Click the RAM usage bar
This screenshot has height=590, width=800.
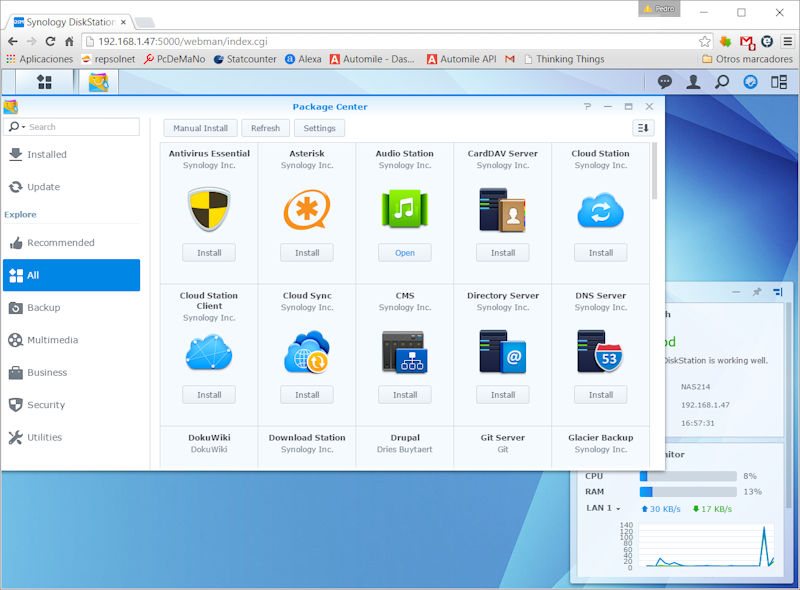[688, 491]
